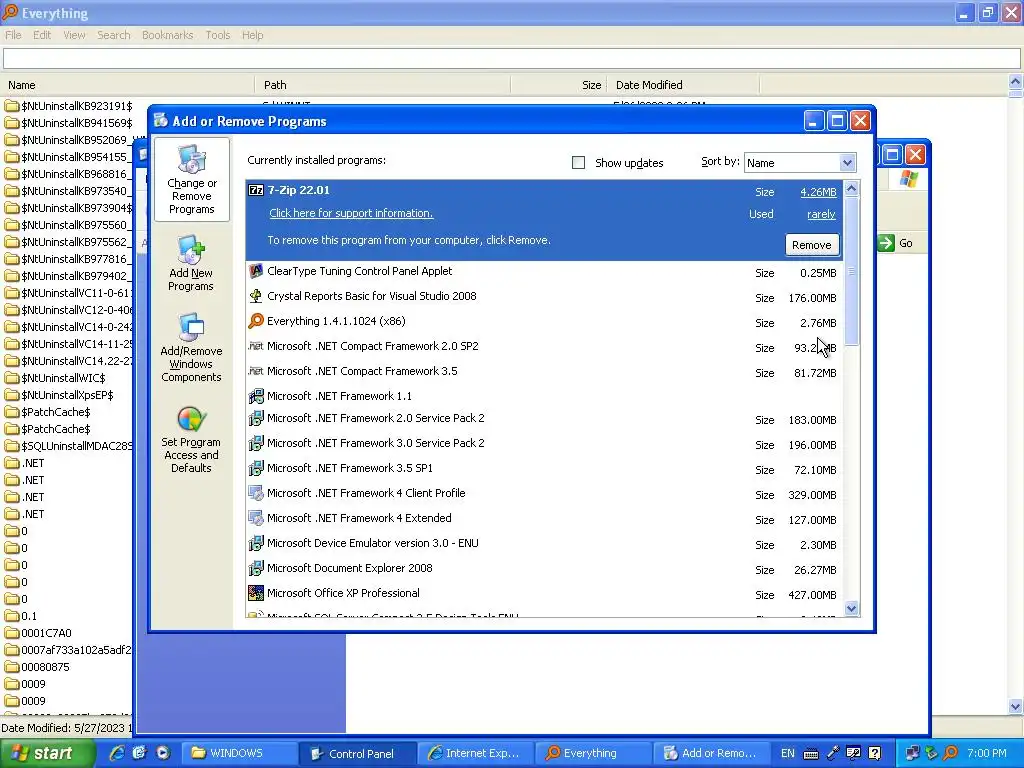Screen dimensions: 1024x768
Task: Open the View menu in Everything
Action: (74, 35)
